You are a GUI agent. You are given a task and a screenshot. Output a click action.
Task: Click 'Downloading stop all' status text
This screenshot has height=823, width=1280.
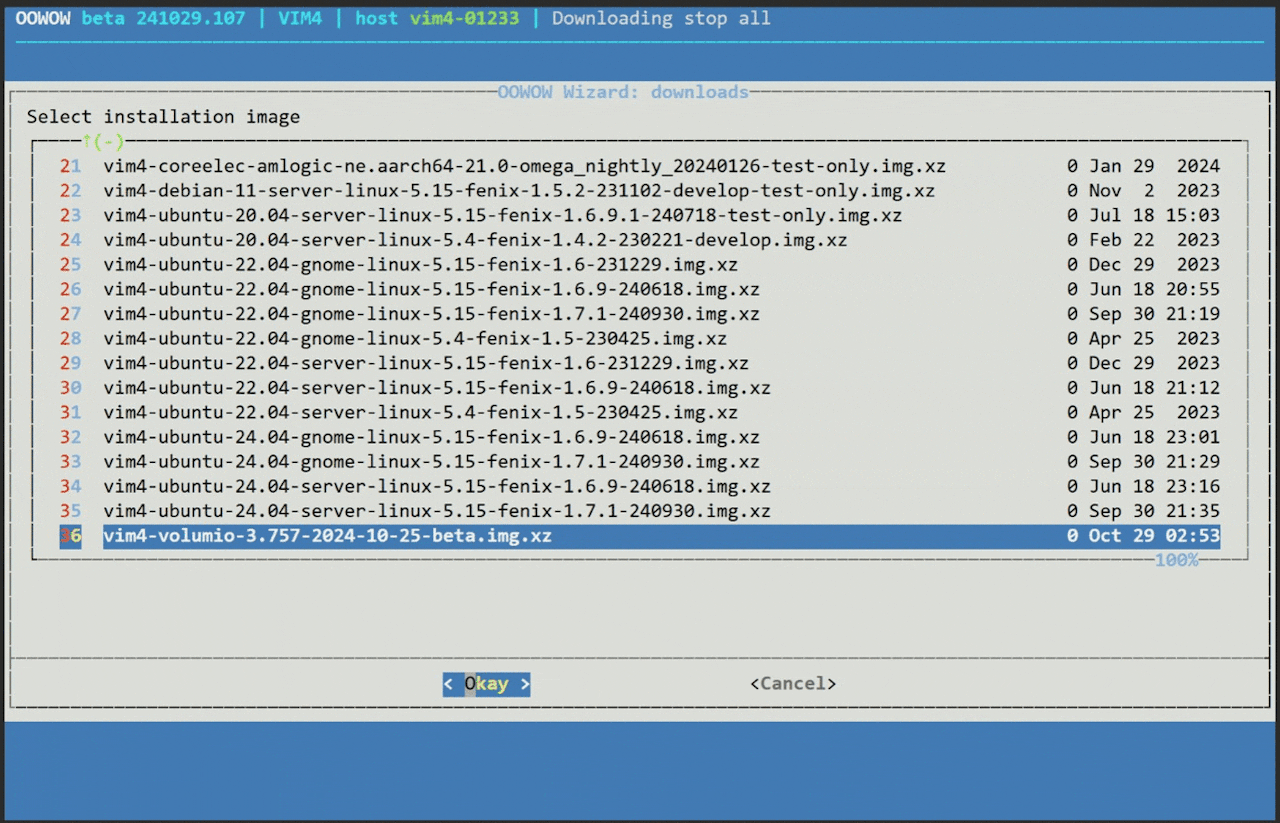pos(661,18)
